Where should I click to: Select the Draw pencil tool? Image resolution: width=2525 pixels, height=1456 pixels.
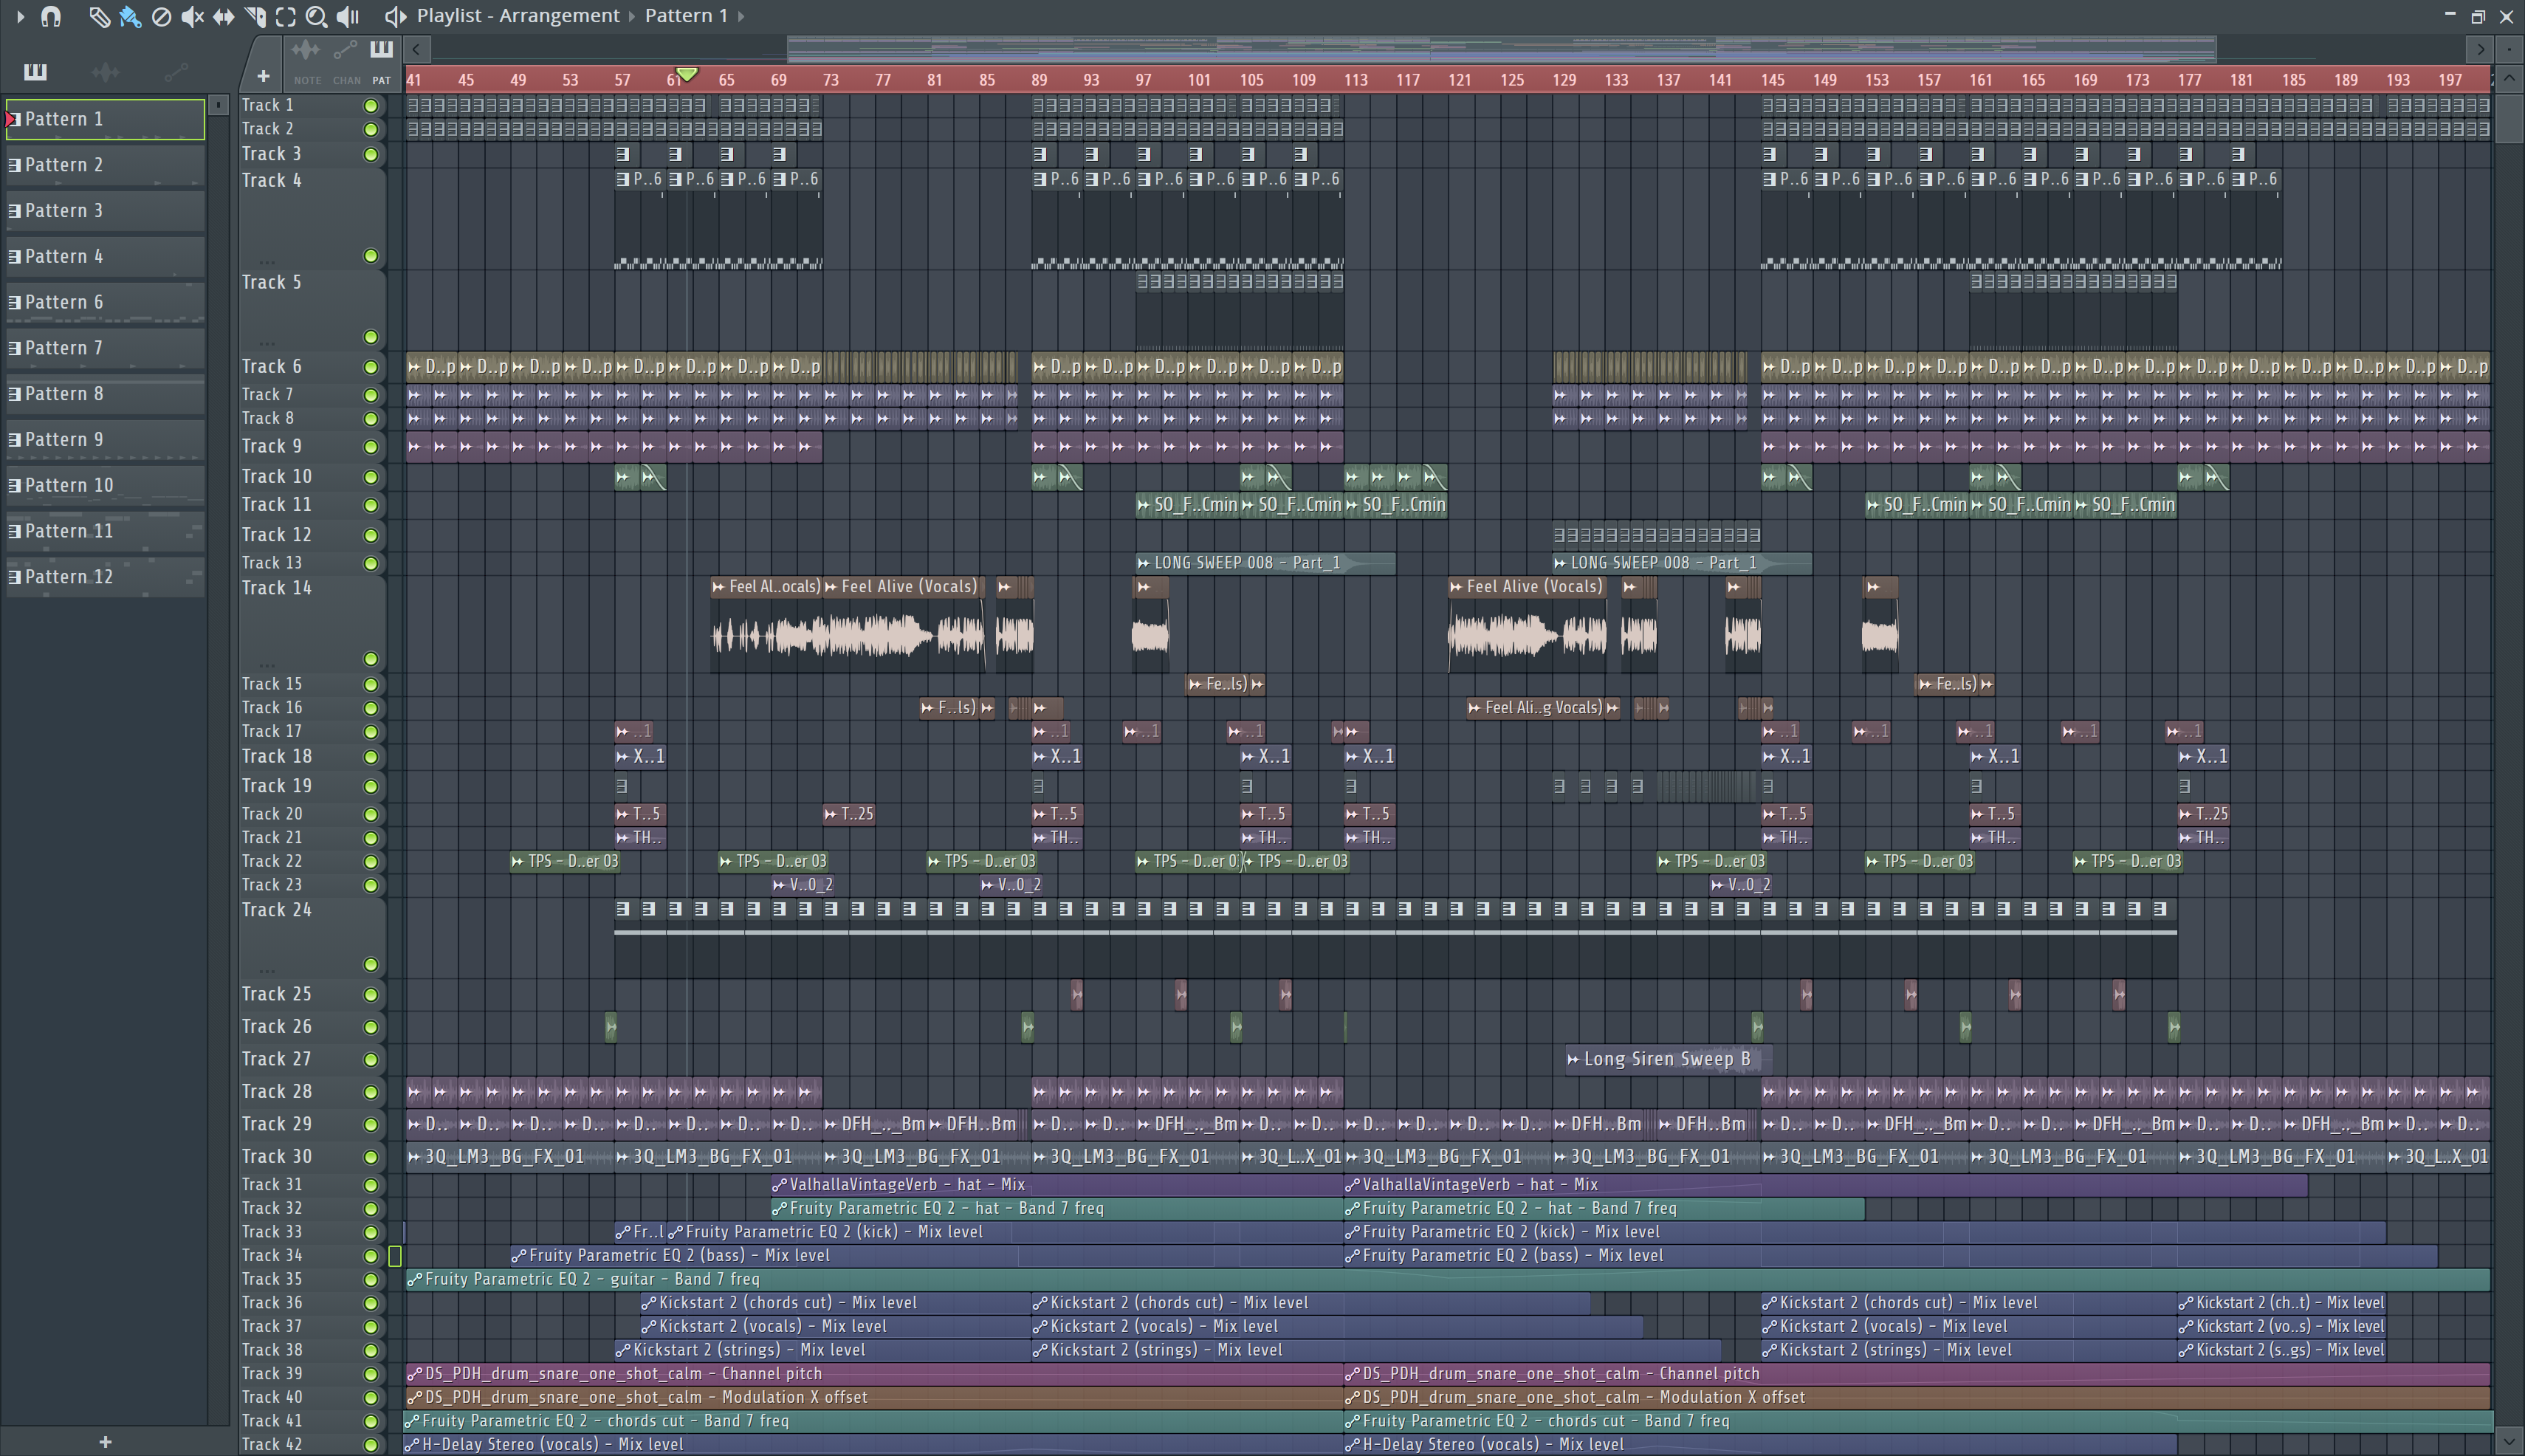pos(98,16)
